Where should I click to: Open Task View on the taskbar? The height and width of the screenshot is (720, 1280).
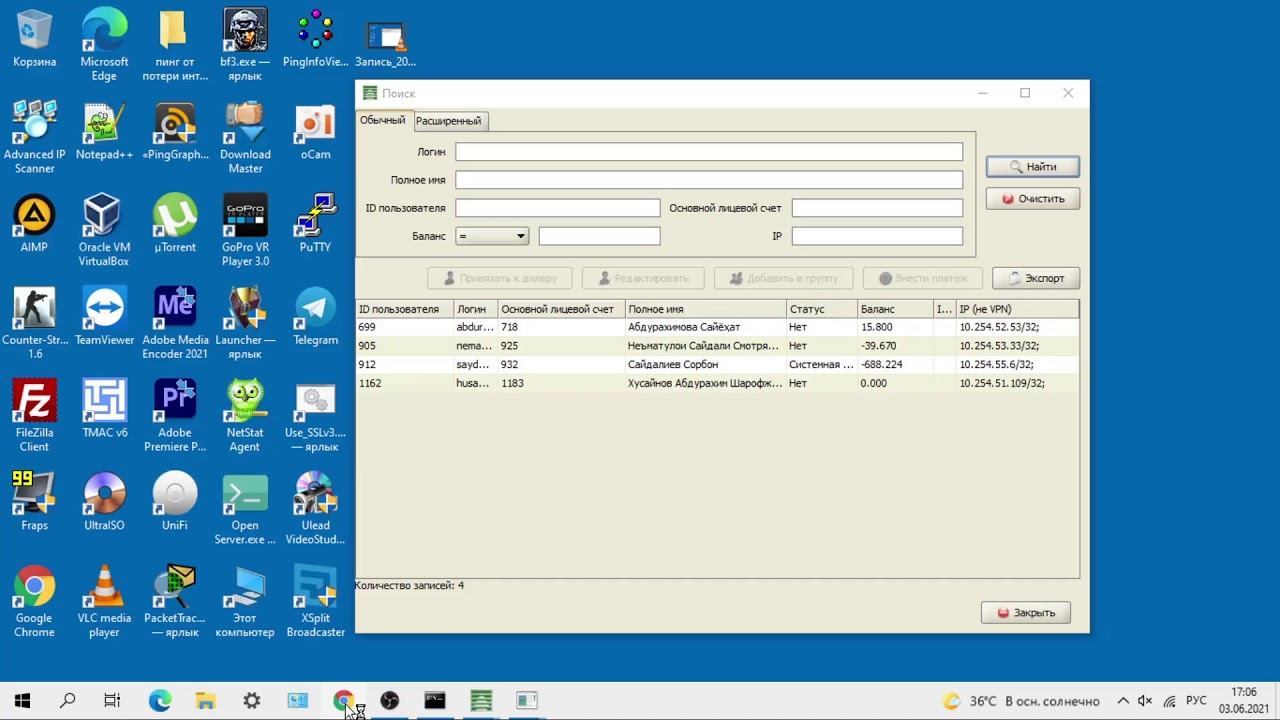pos(112,701)
